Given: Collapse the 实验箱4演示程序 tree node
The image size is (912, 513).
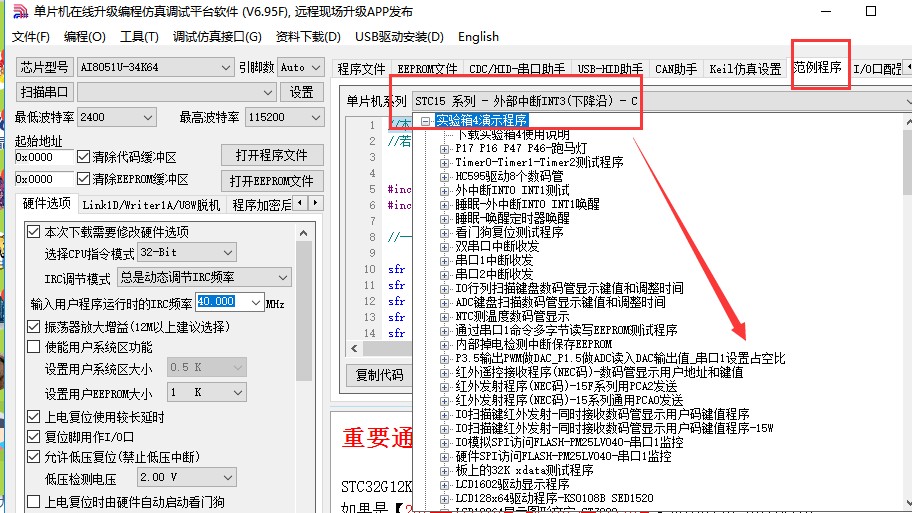Looking at the screenshot, I should tap(426, 121).
